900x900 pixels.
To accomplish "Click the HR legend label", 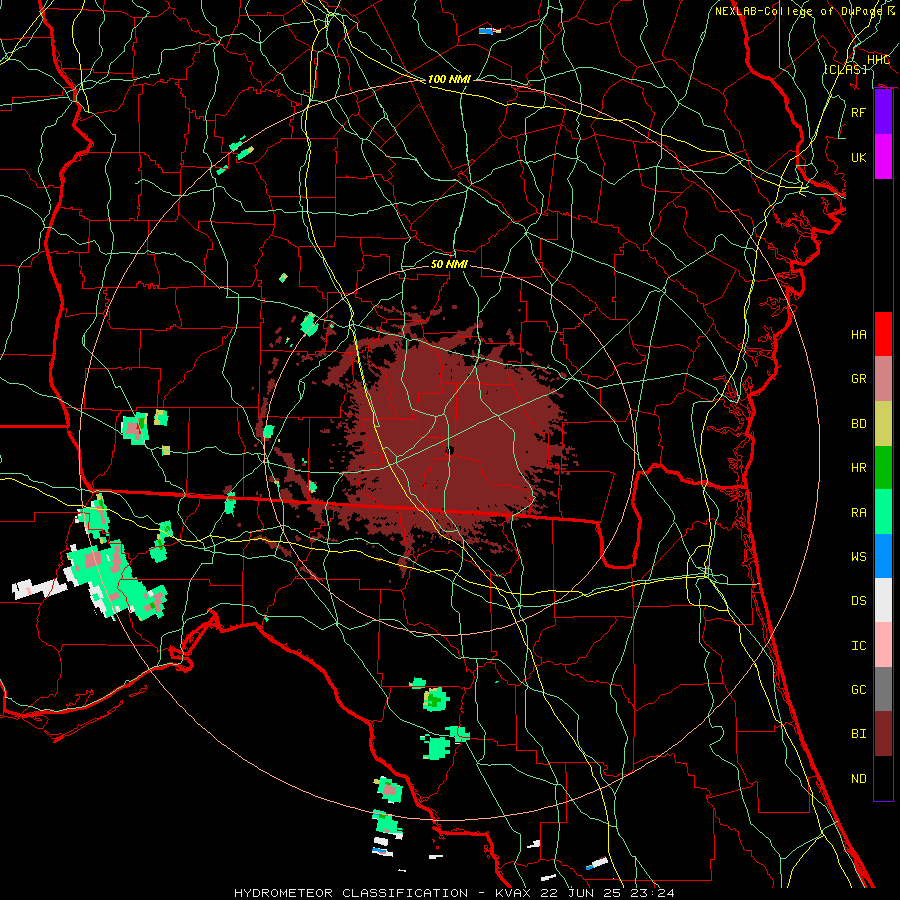I will pos(859,468).
